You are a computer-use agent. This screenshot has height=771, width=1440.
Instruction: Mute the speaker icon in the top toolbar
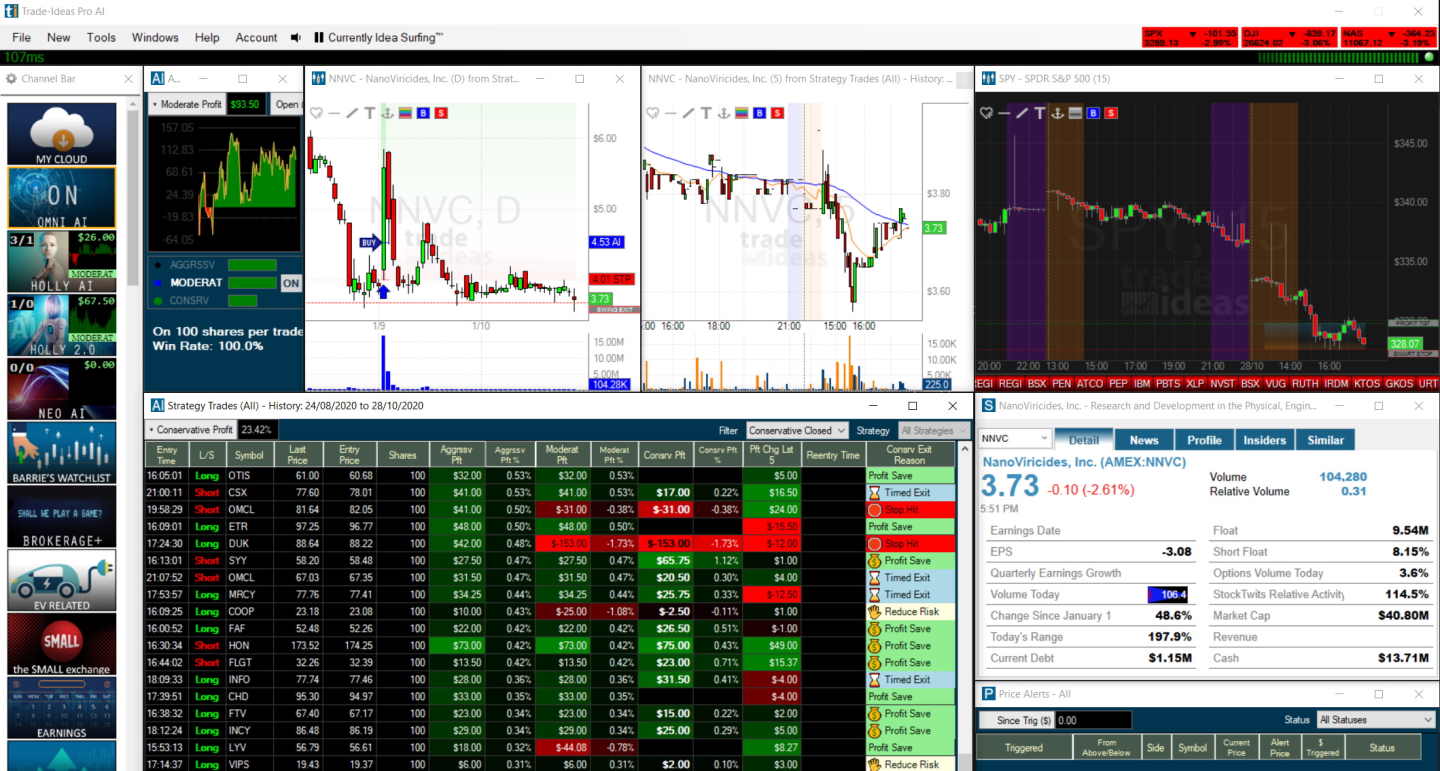(293, 37)
